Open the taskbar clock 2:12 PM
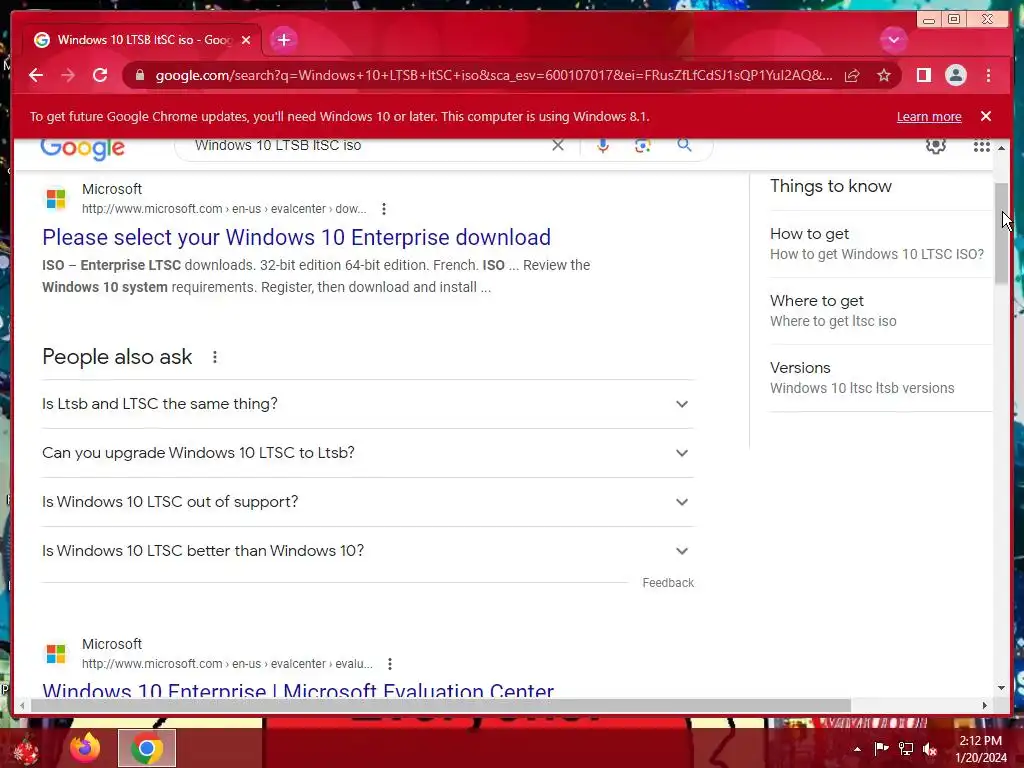This screenshot has width=1024, height=768. tap(981, 749)
